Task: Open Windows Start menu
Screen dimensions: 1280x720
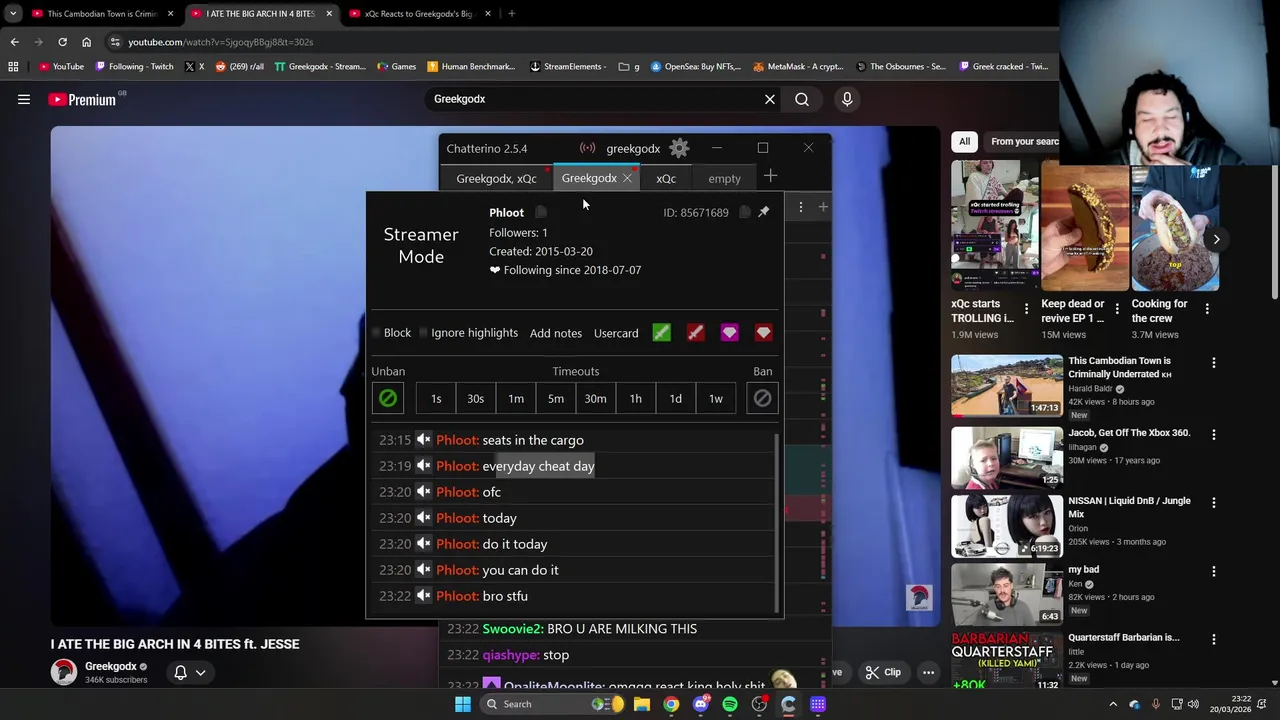Action: tap(463, 704)
